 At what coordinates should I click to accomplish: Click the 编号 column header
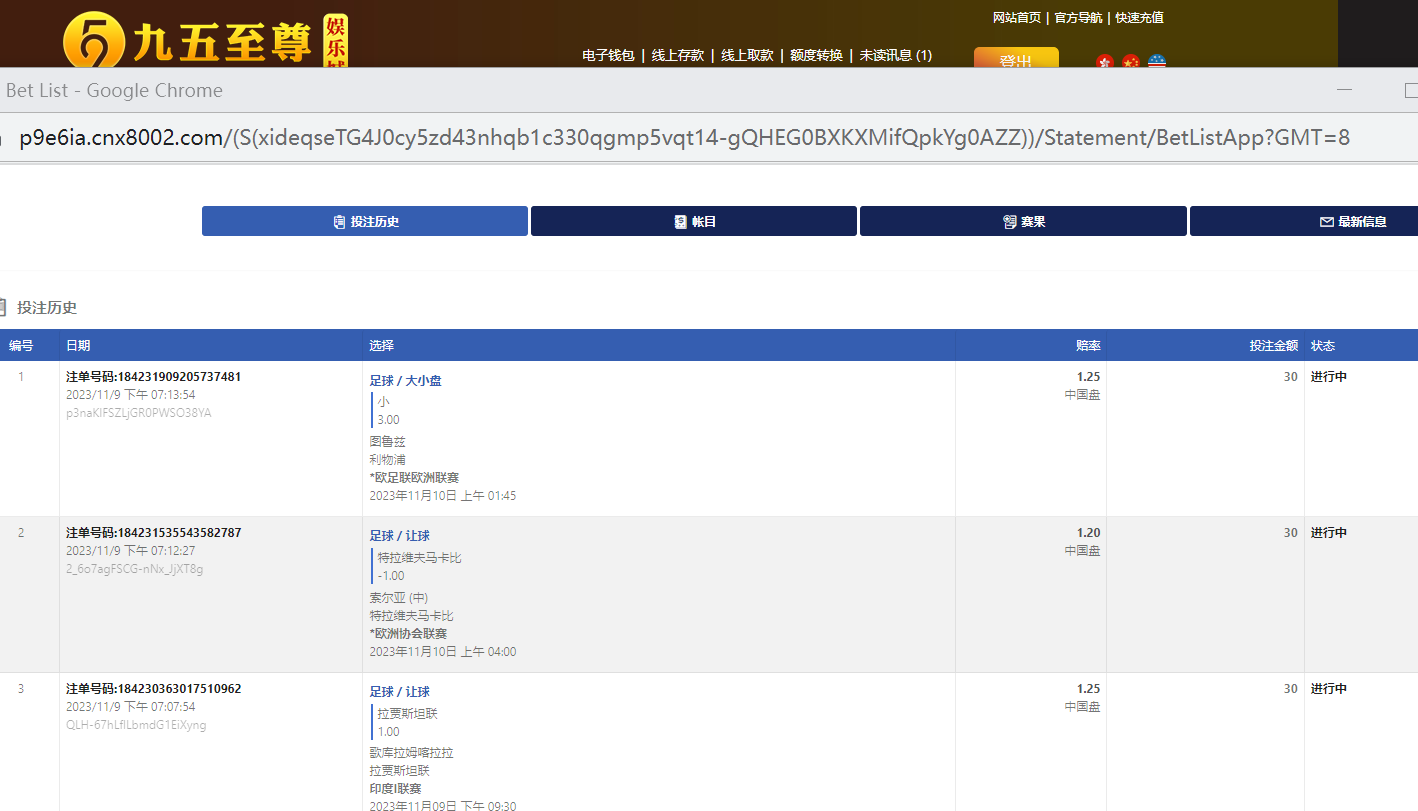point(21,346)
